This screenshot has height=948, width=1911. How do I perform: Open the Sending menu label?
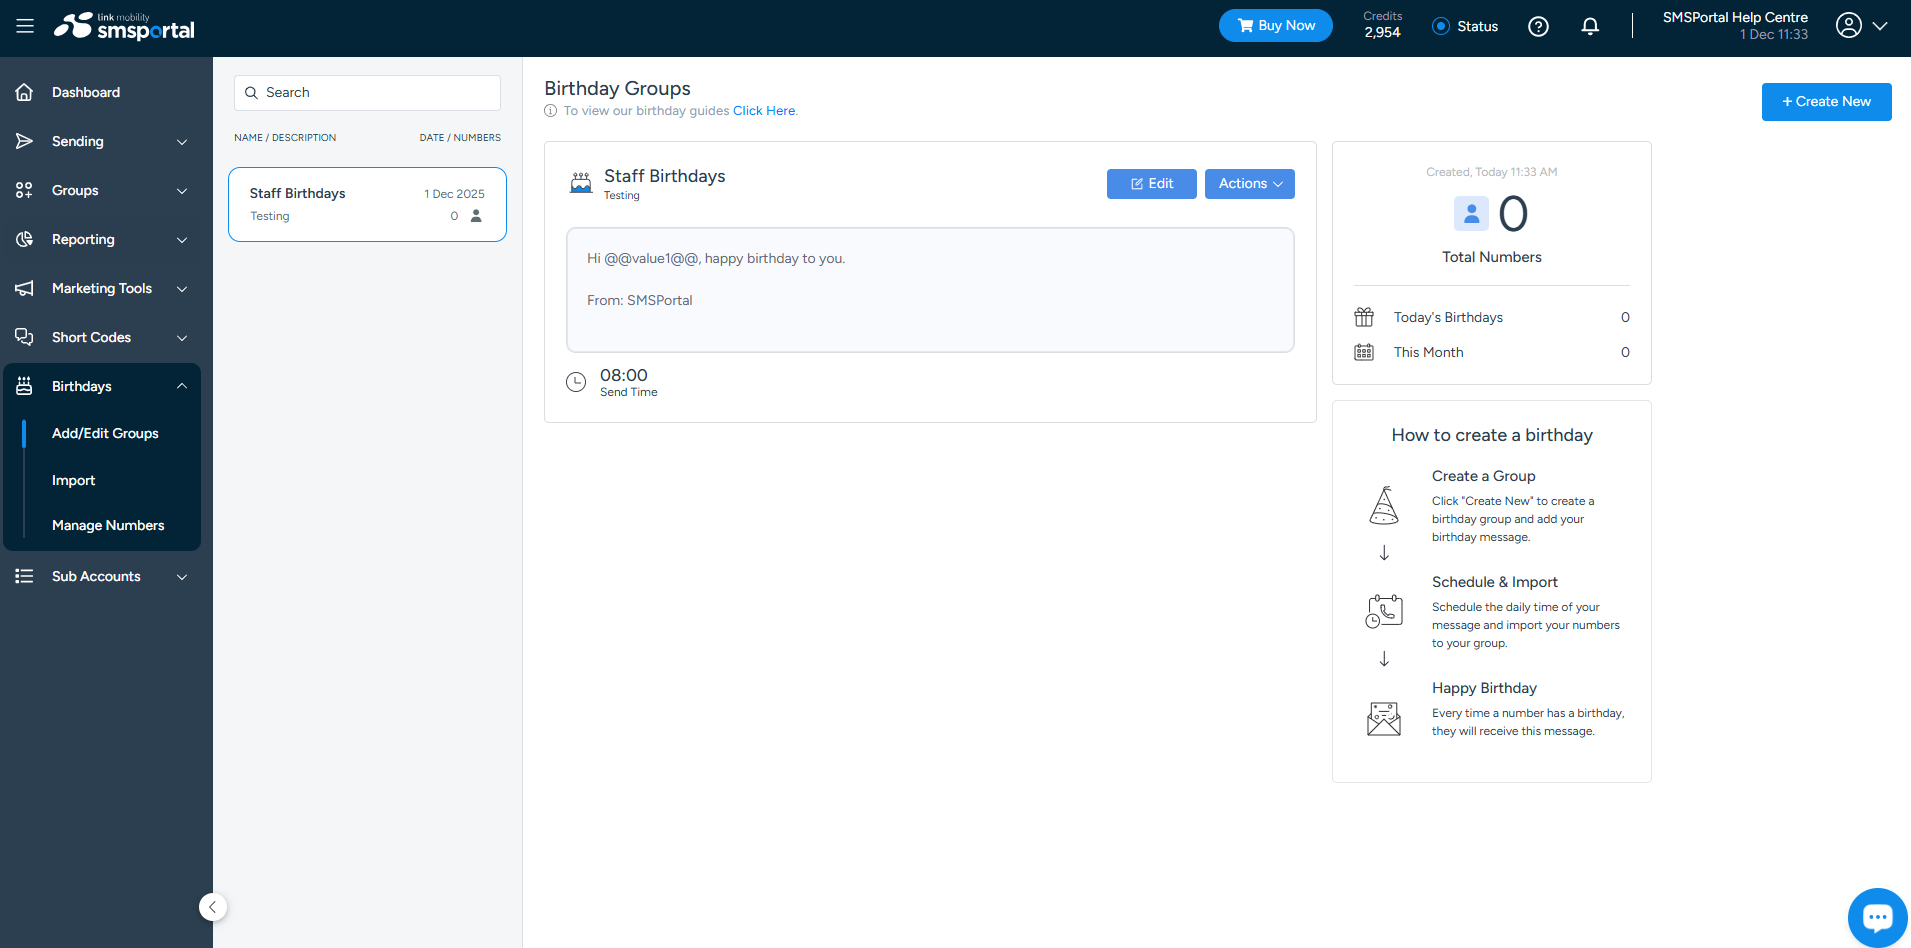[78, 141]
